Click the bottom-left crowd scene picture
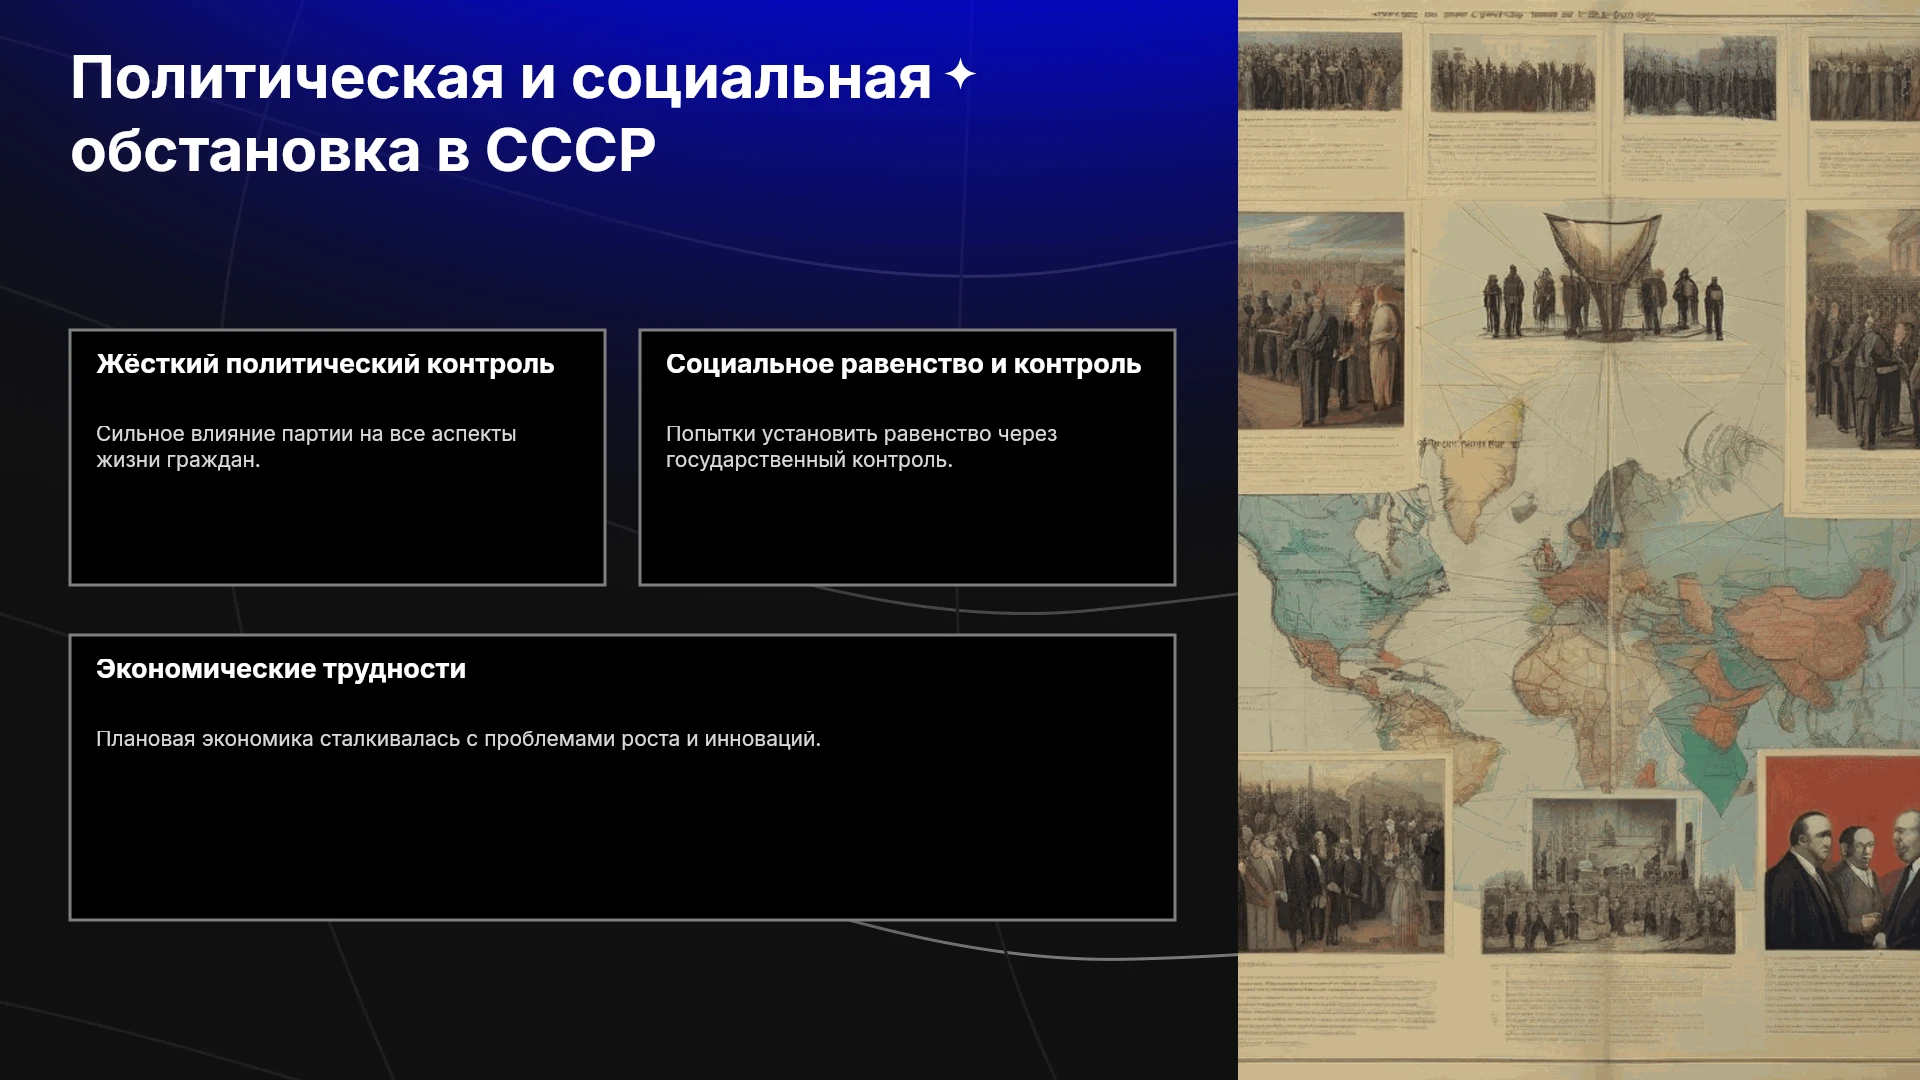This screenshot has width=1920, height=1080. [x=1342, y=855]
